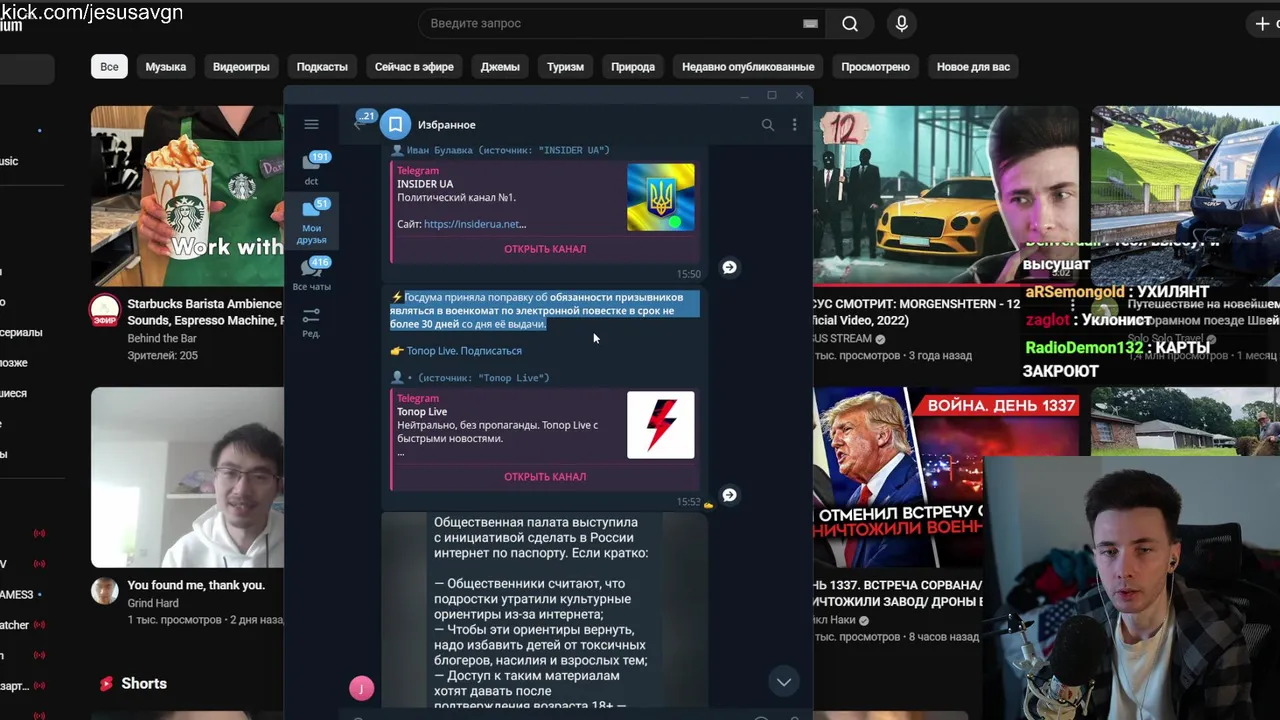
Task: Click Иван Булавка source line
Action: tap(500, 150)
